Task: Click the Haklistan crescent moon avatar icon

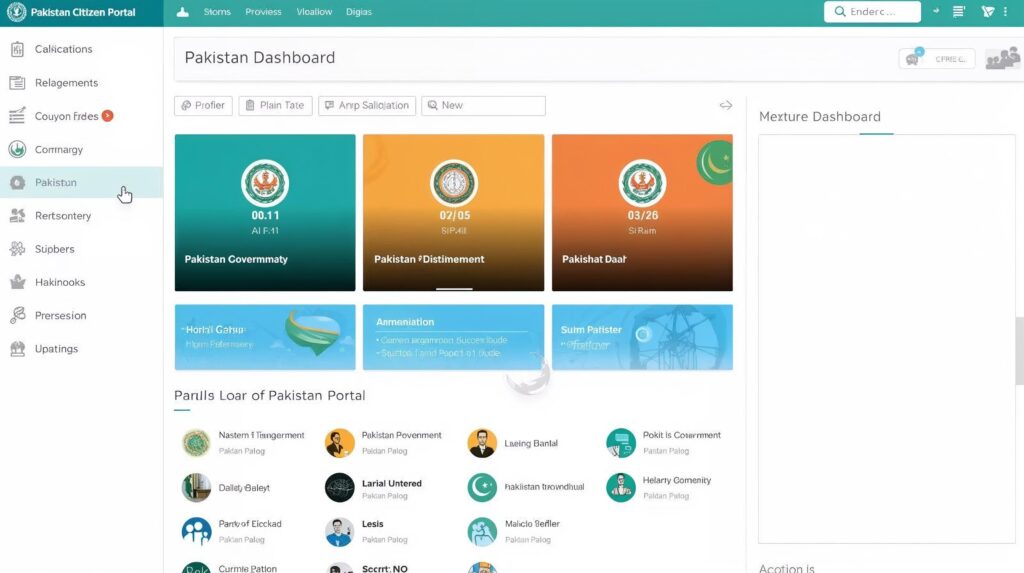Action: [x=482, y=487]
